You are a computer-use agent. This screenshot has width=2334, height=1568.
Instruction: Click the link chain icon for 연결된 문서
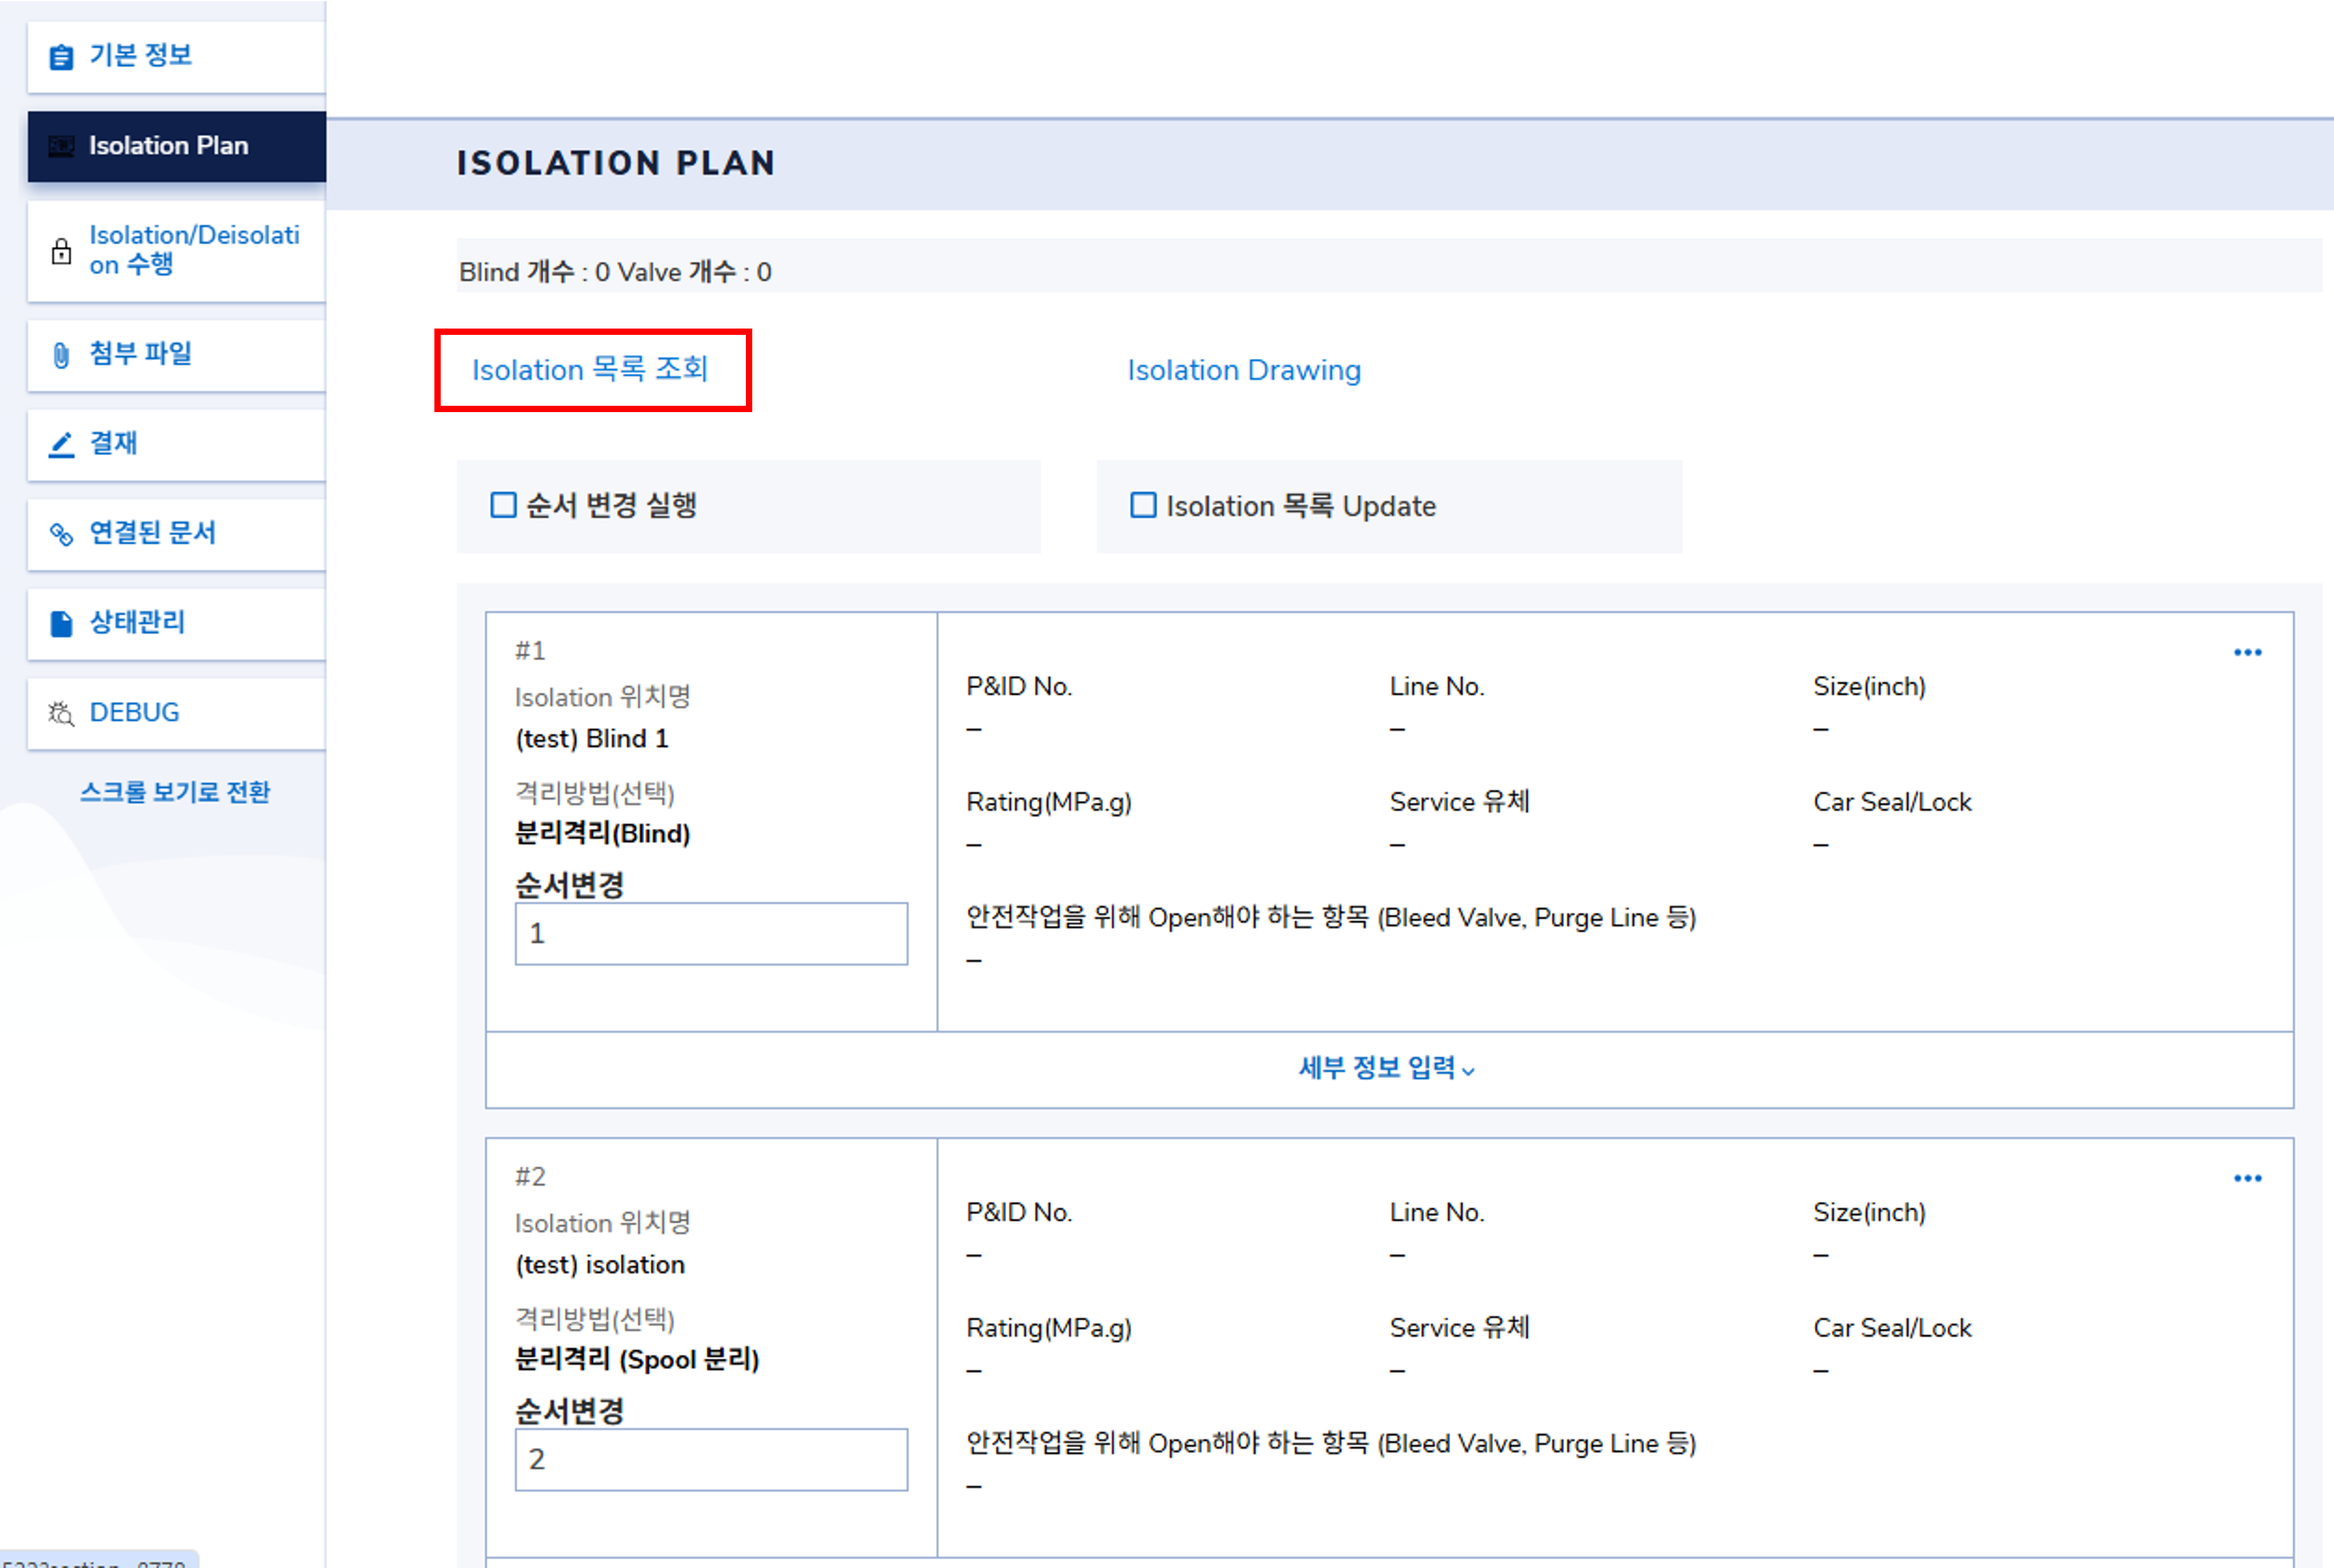point(61,534)
